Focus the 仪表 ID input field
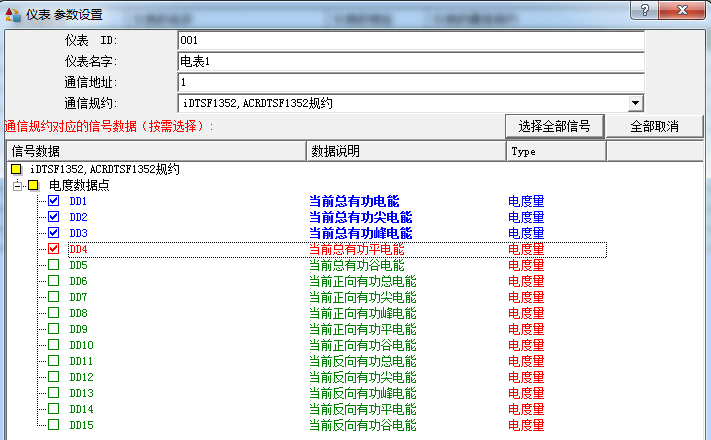Viewport: 711px width, 440px height. coord(411,40)
